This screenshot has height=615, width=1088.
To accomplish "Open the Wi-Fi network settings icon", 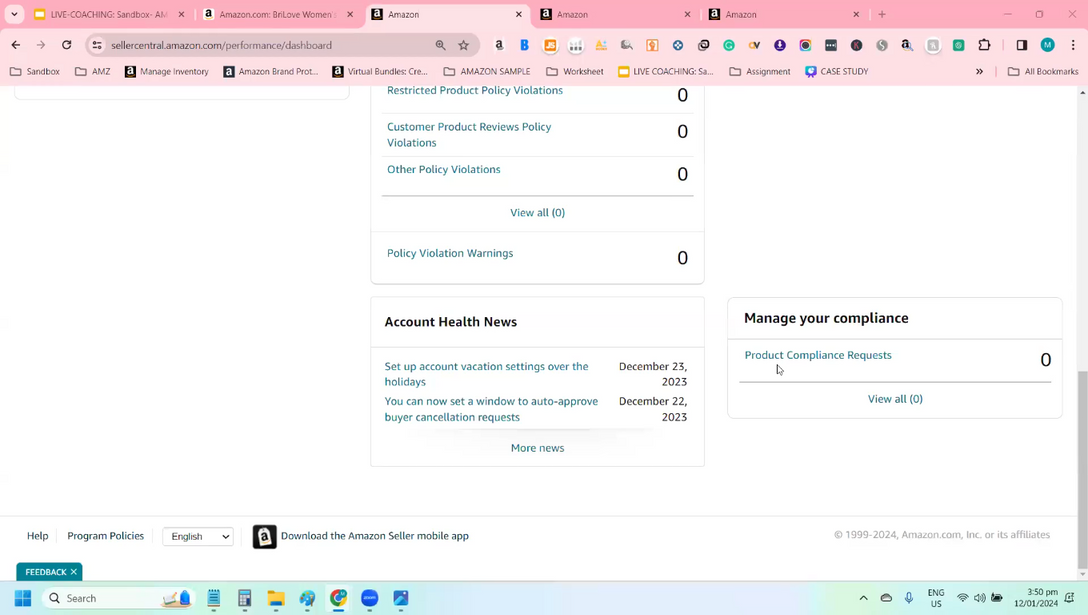I will click(x=962, y=598).
